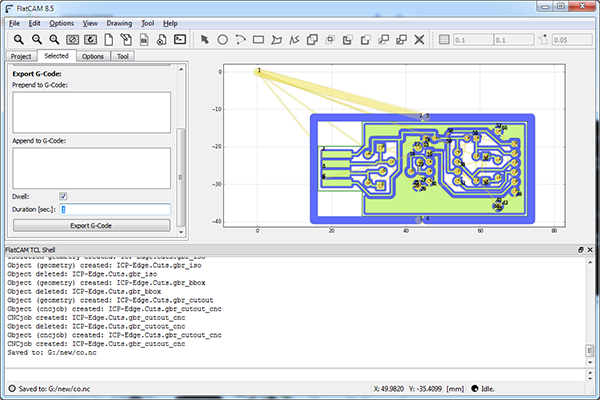Click the Polygon Subtraction icon
The height and width of the screenshot is (400, 600).
(347, 39)
